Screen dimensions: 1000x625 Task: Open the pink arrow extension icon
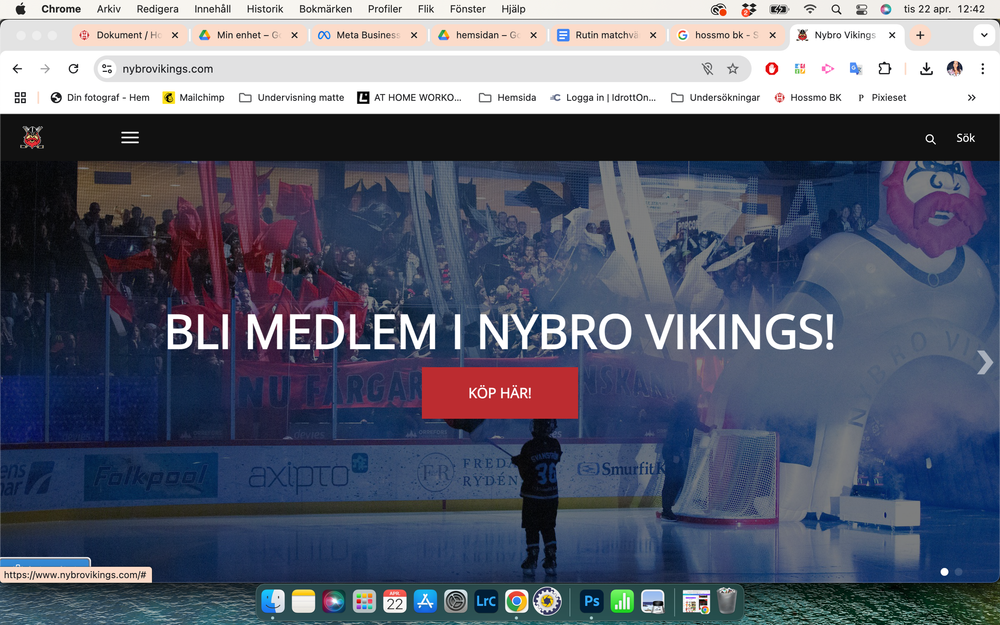coord(828,69)
